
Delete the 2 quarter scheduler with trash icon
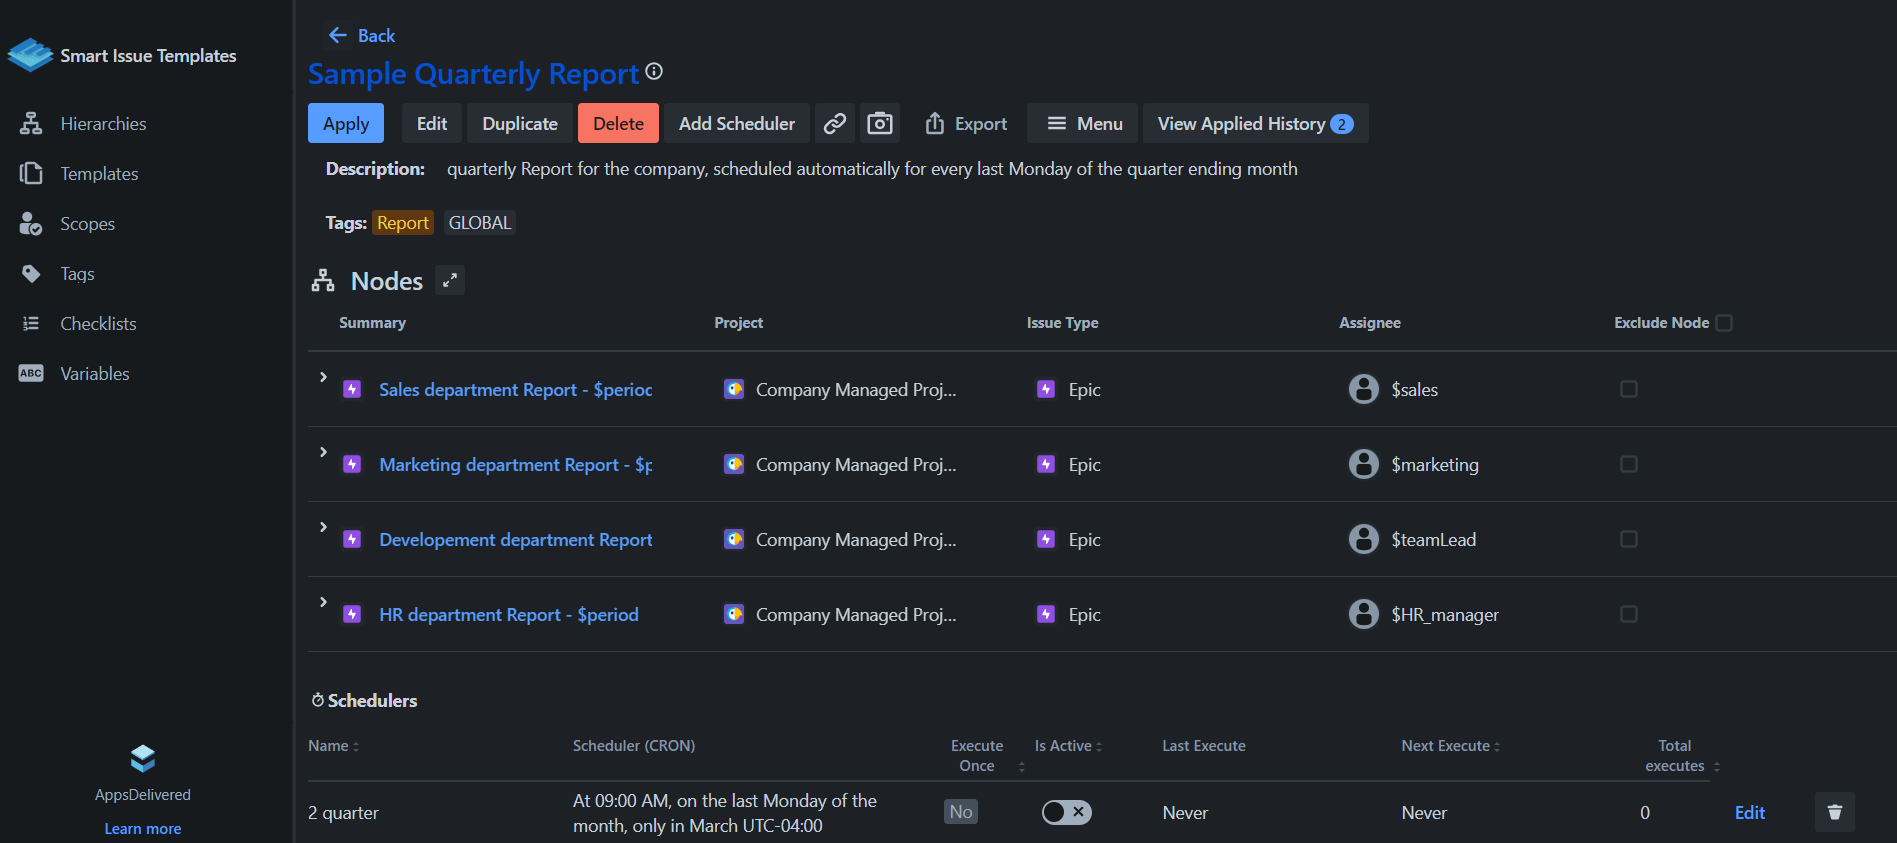tap(1834, 812)
